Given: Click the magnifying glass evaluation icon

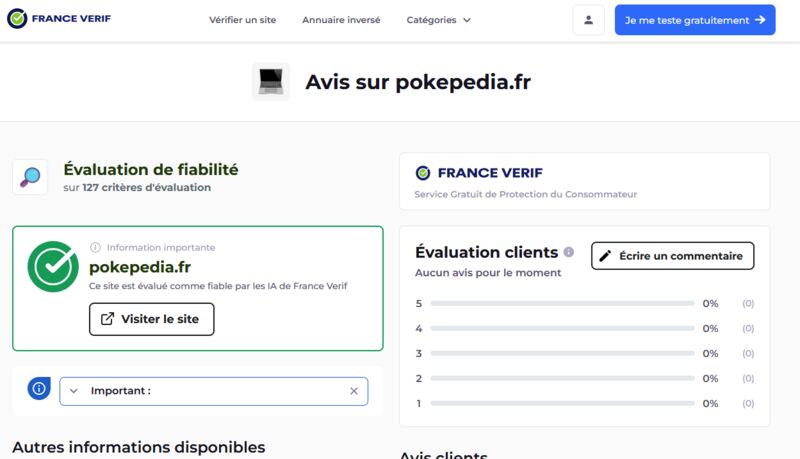Looking at the screenshot, I should pyautogui.click(x=30, y=177).
